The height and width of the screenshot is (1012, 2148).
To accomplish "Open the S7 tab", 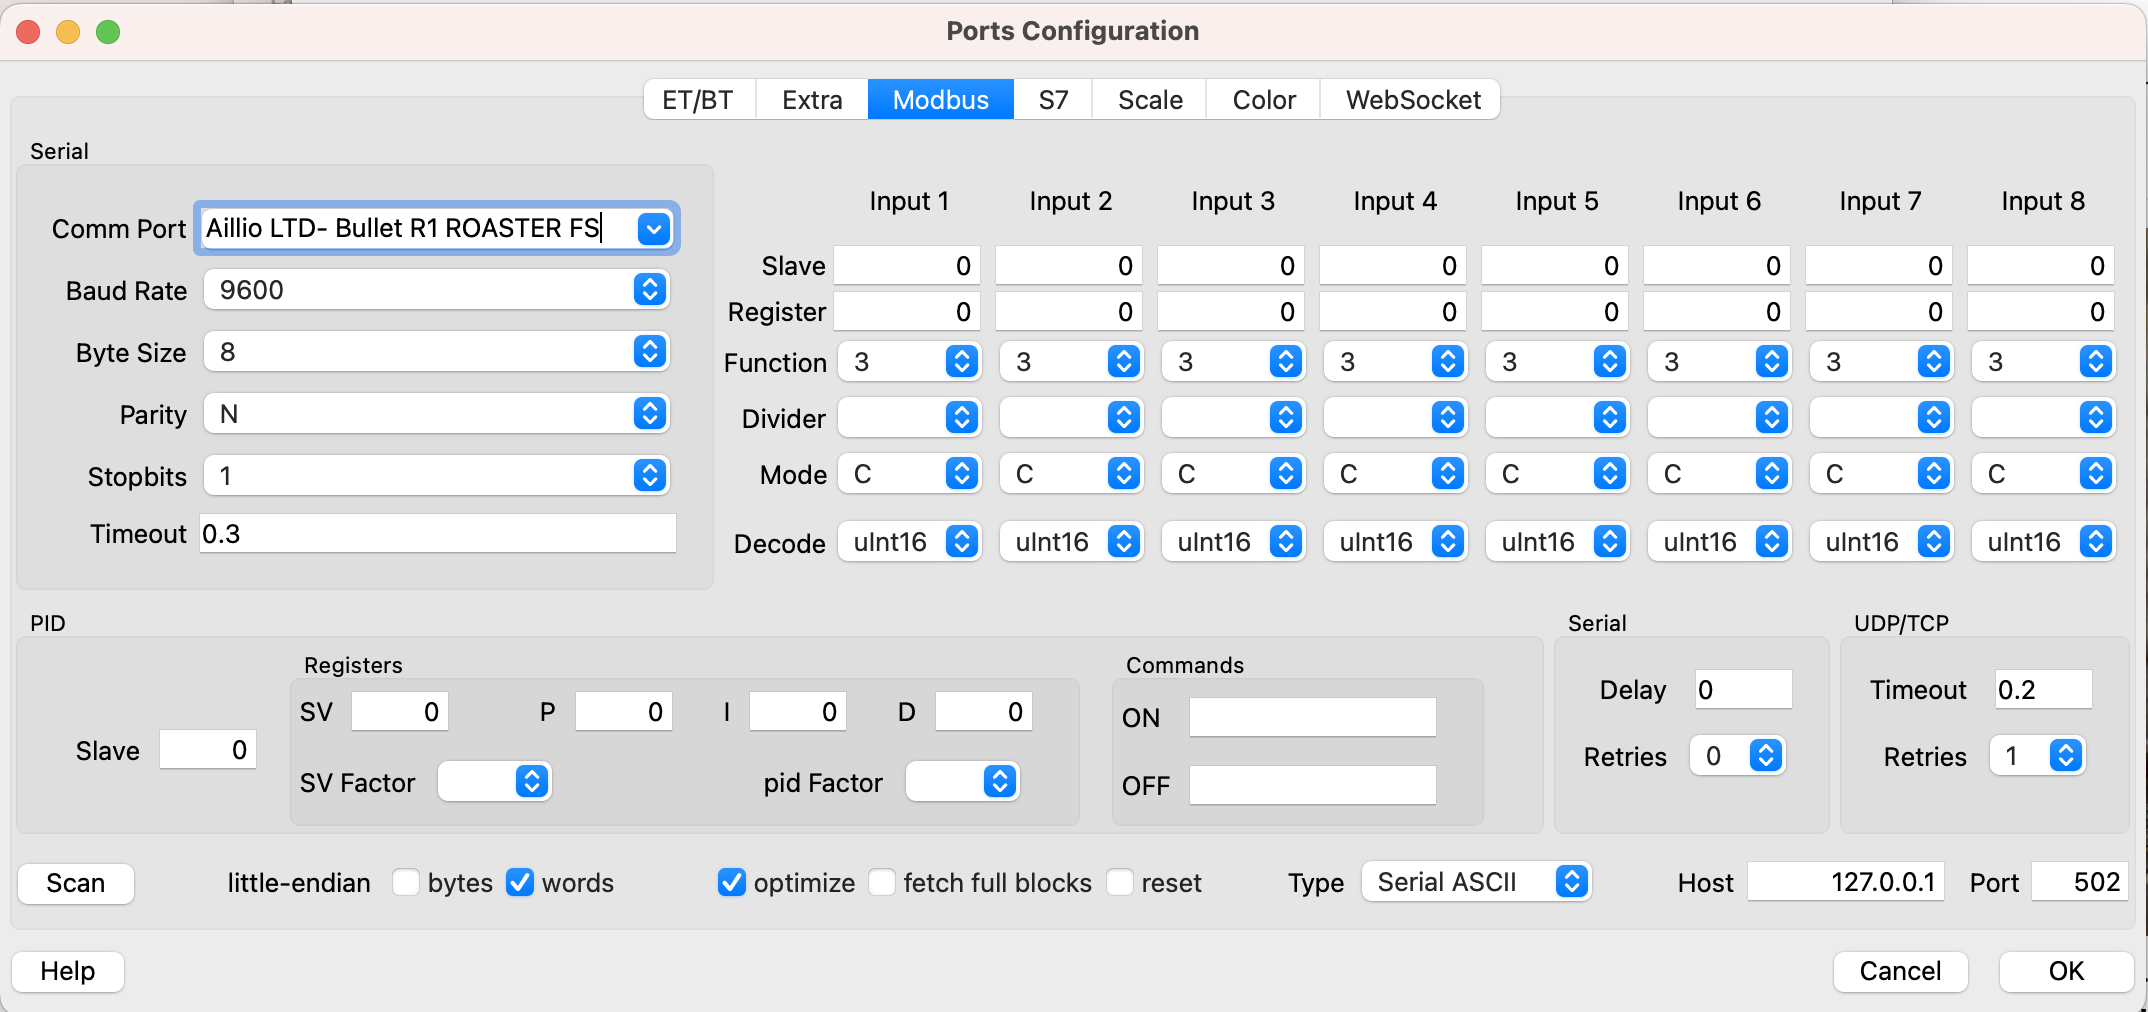I will point(1051,99).
